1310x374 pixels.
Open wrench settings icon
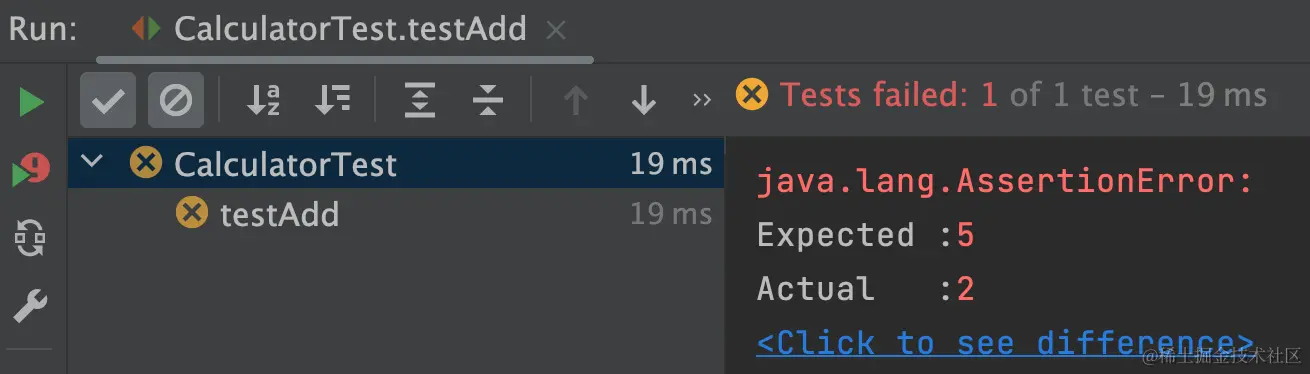pos(32,304)
